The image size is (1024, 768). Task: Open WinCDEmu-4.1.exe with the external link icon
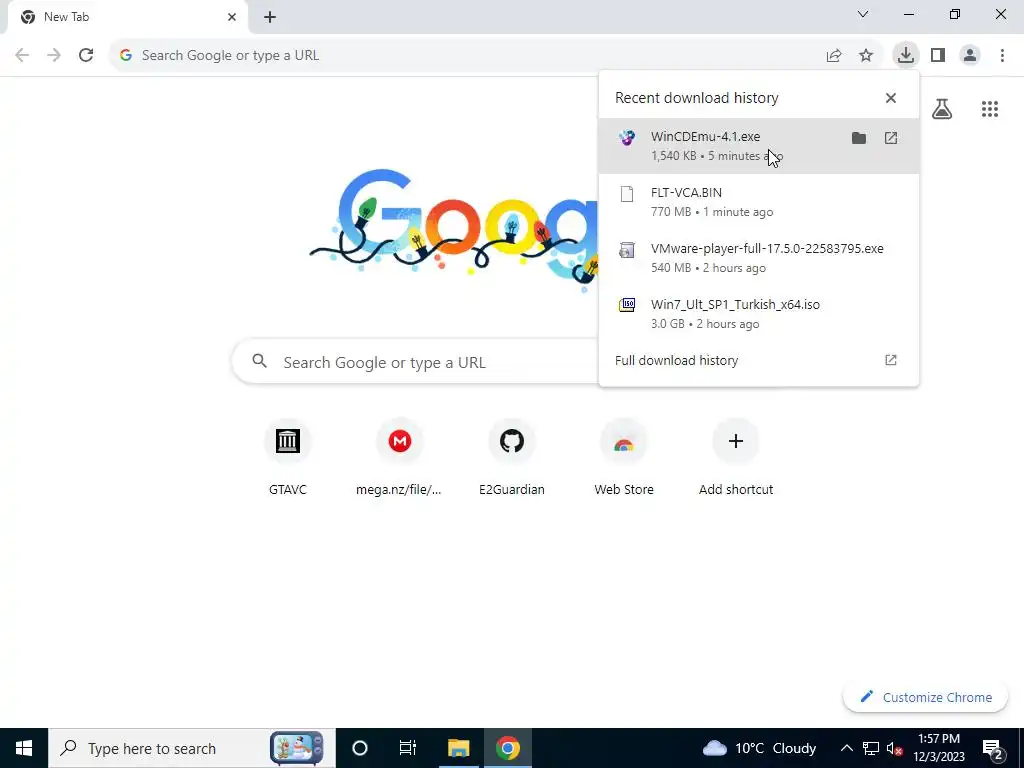tap(891, 138)
